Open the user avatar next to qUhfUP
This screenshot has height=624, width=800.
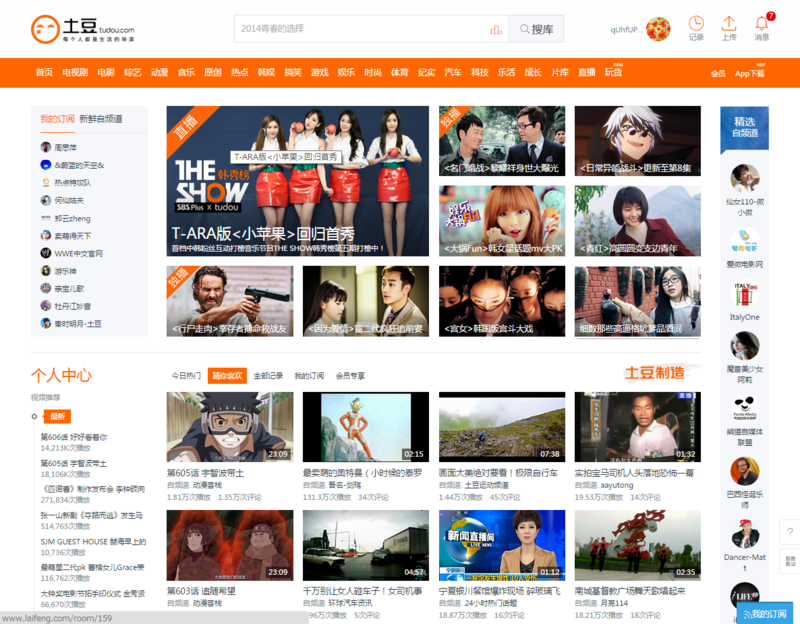coord(658,29)
